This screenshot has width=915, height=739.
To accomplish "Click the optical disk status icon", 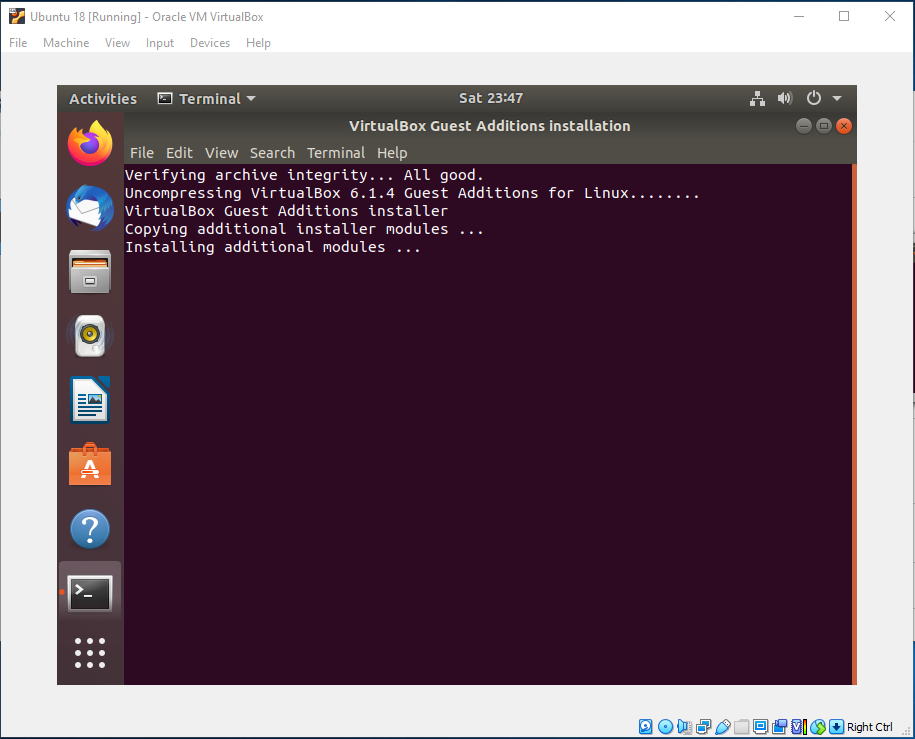I will point(665,727).
